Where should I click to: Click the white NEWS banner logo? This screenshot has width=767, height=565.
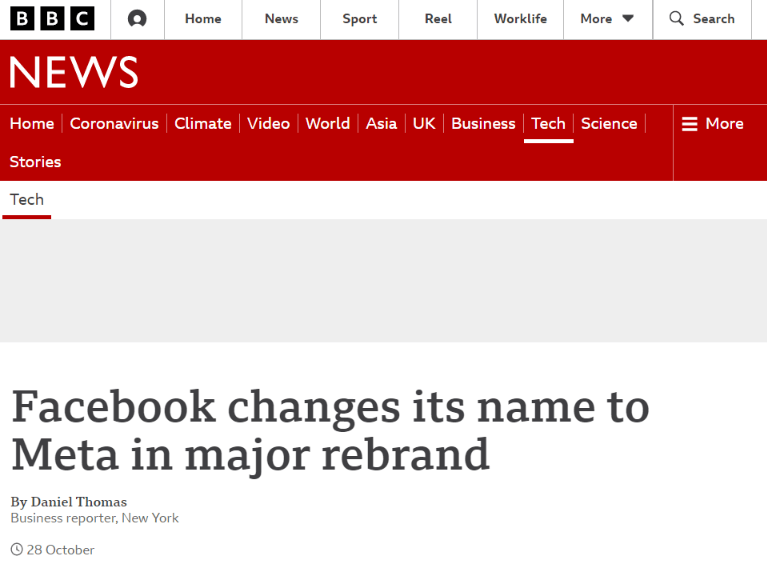(74, 72)
